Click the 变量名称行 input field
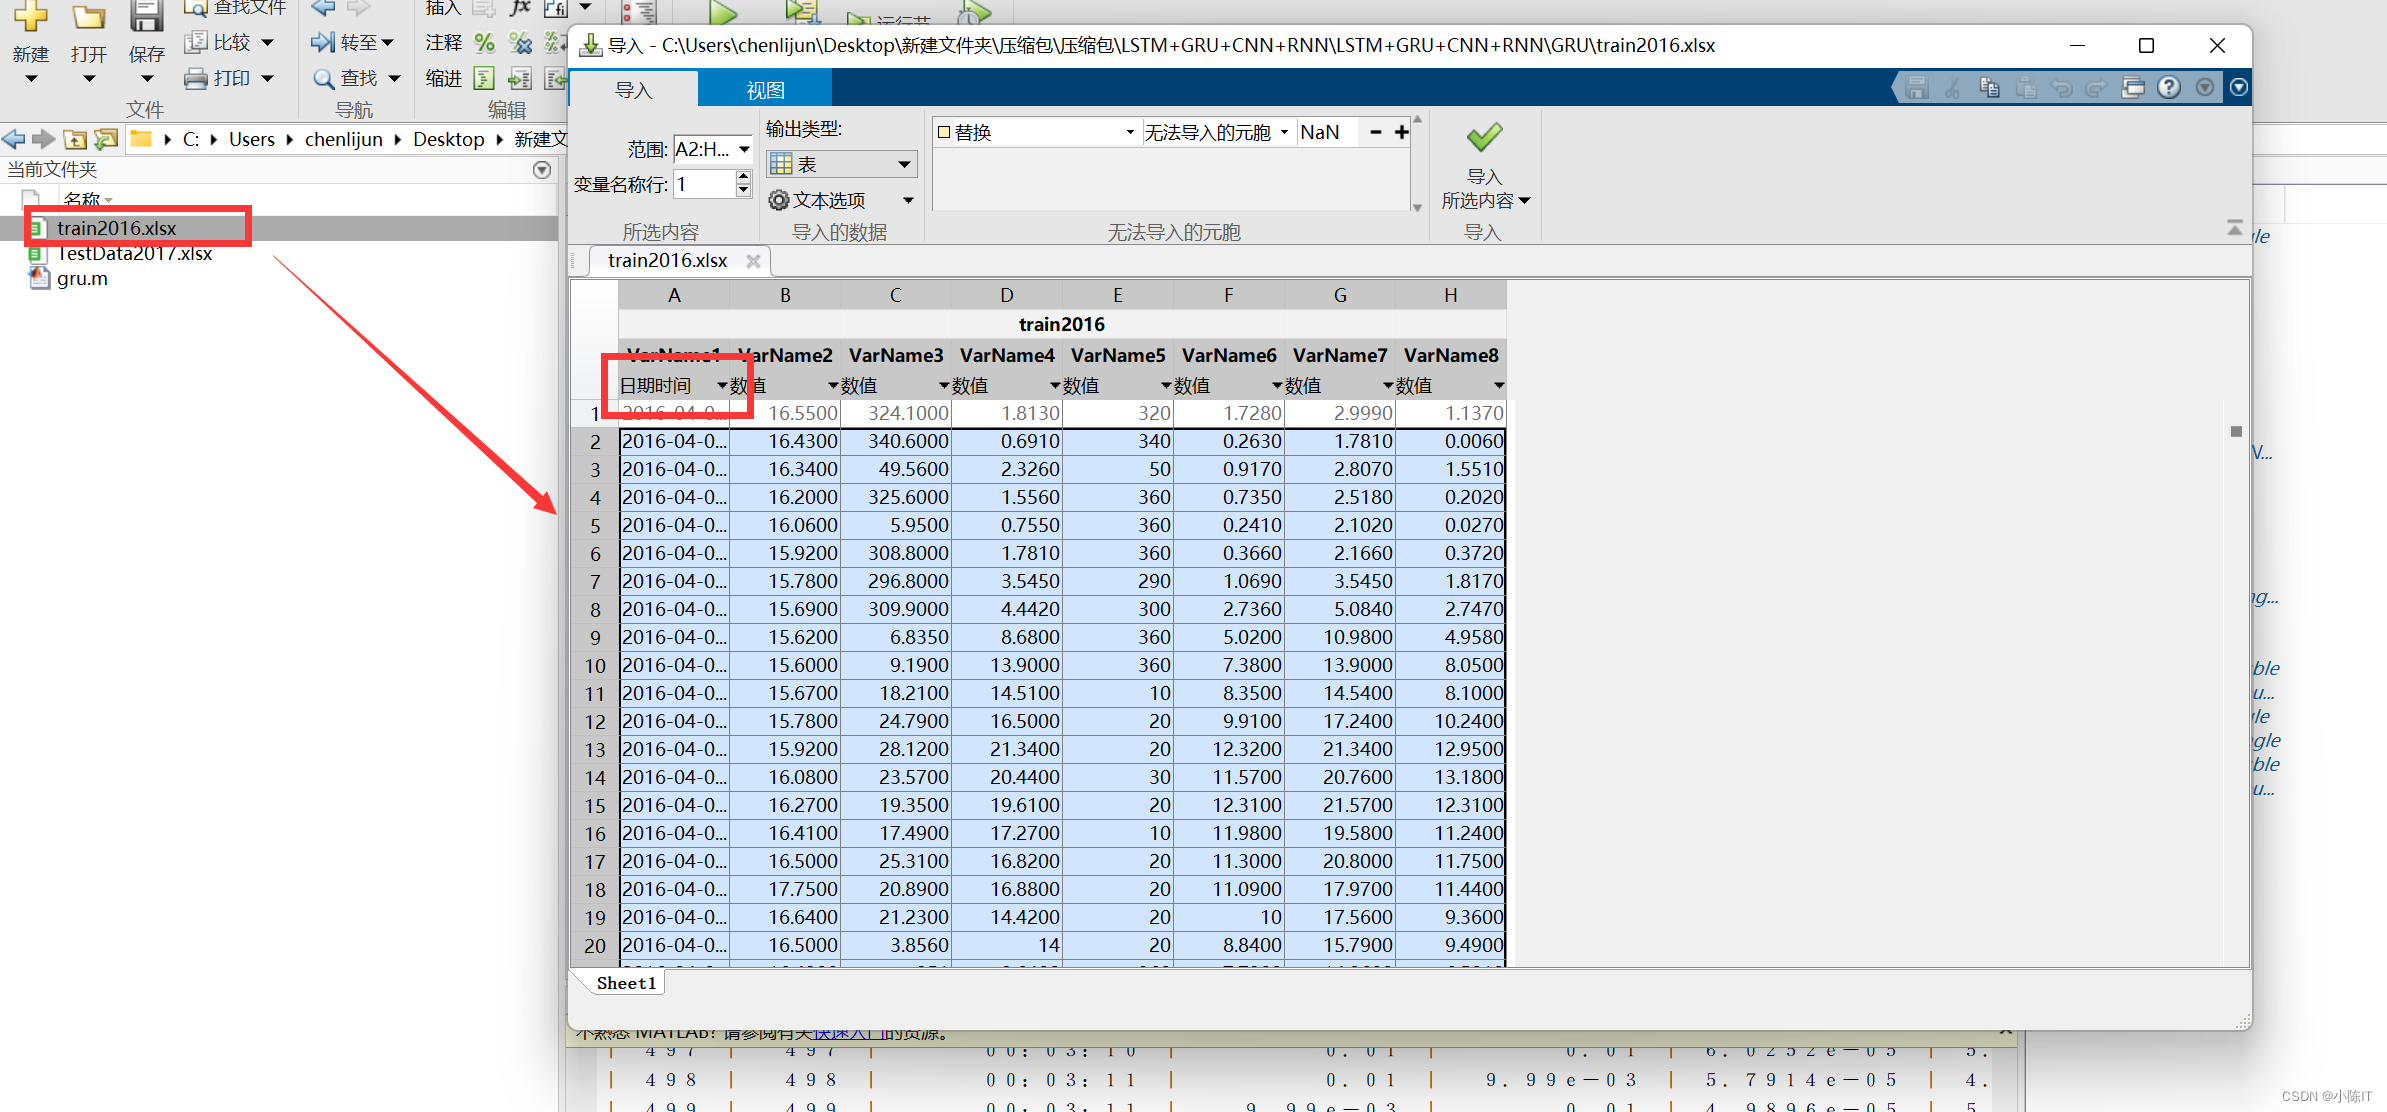 [705, 184]
